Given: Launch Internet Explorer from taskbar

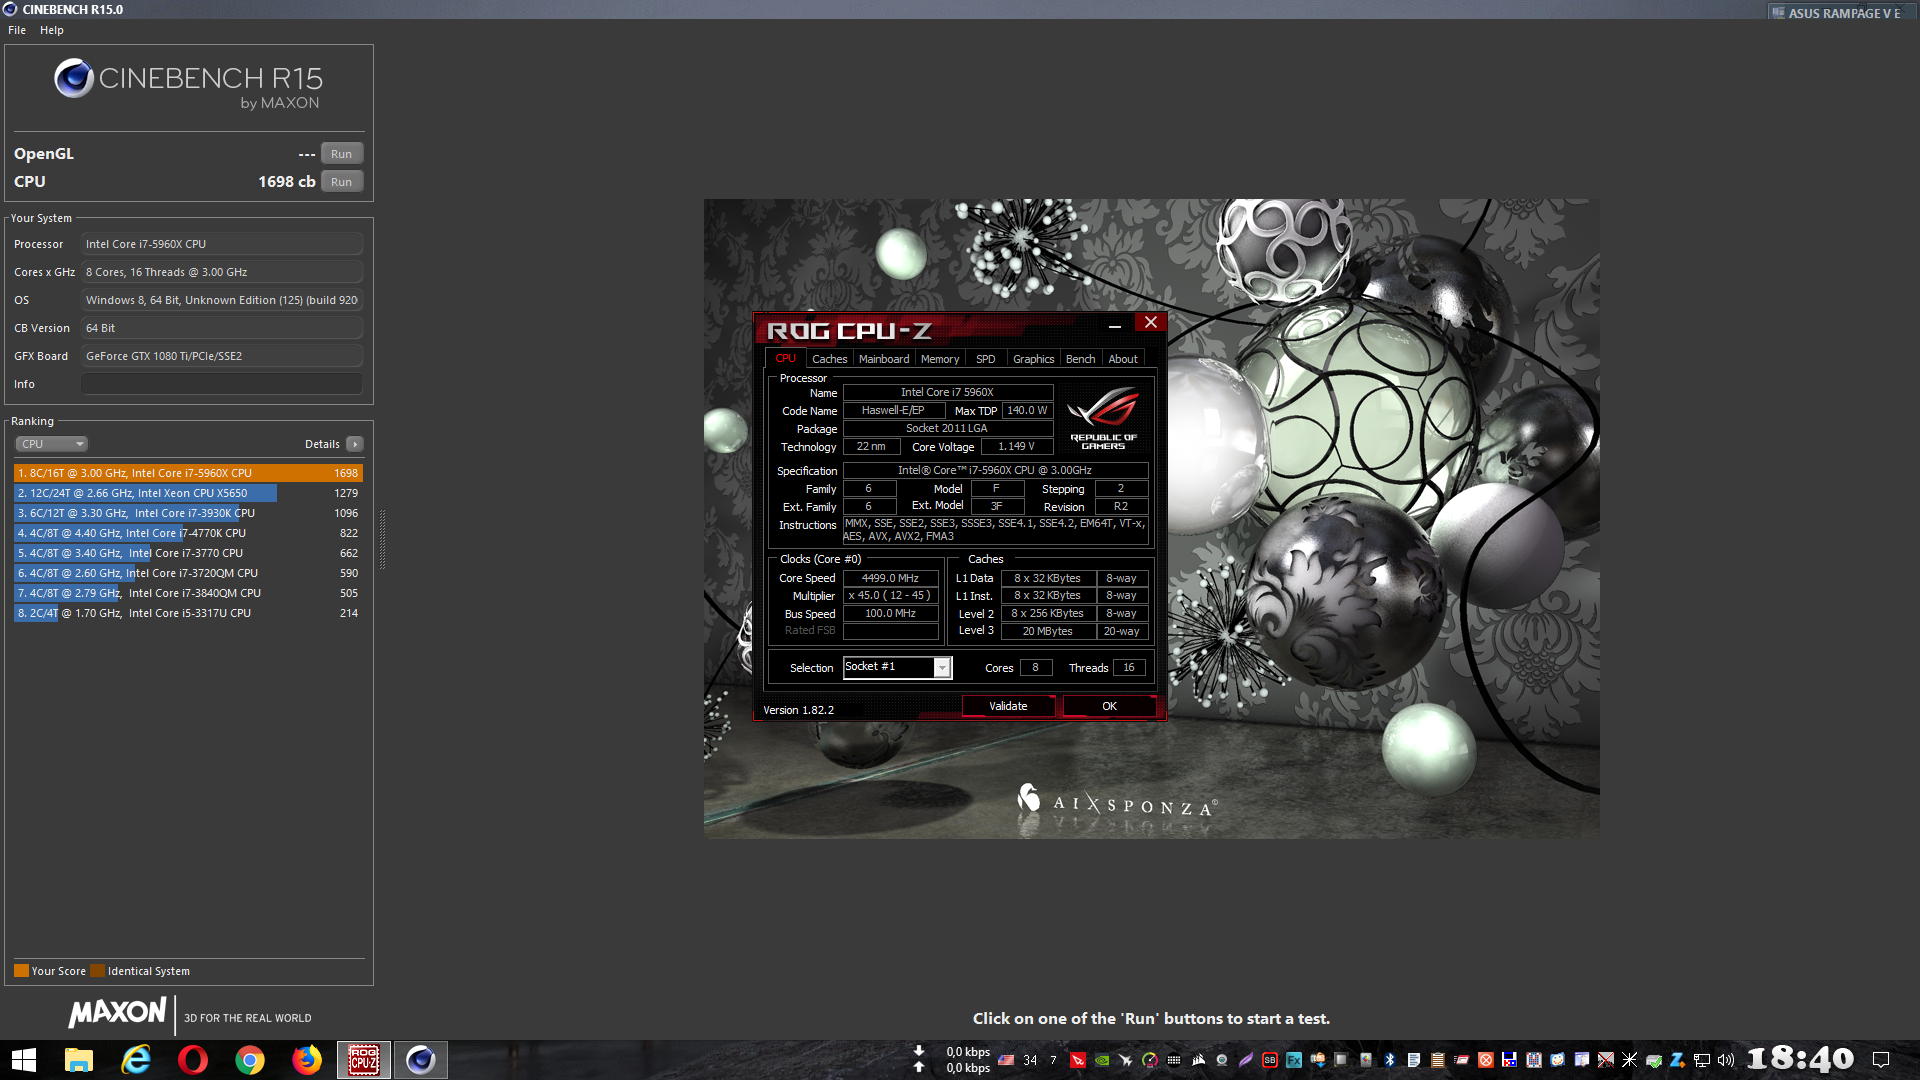Looking at the screenshot, I should point(136,1060).
